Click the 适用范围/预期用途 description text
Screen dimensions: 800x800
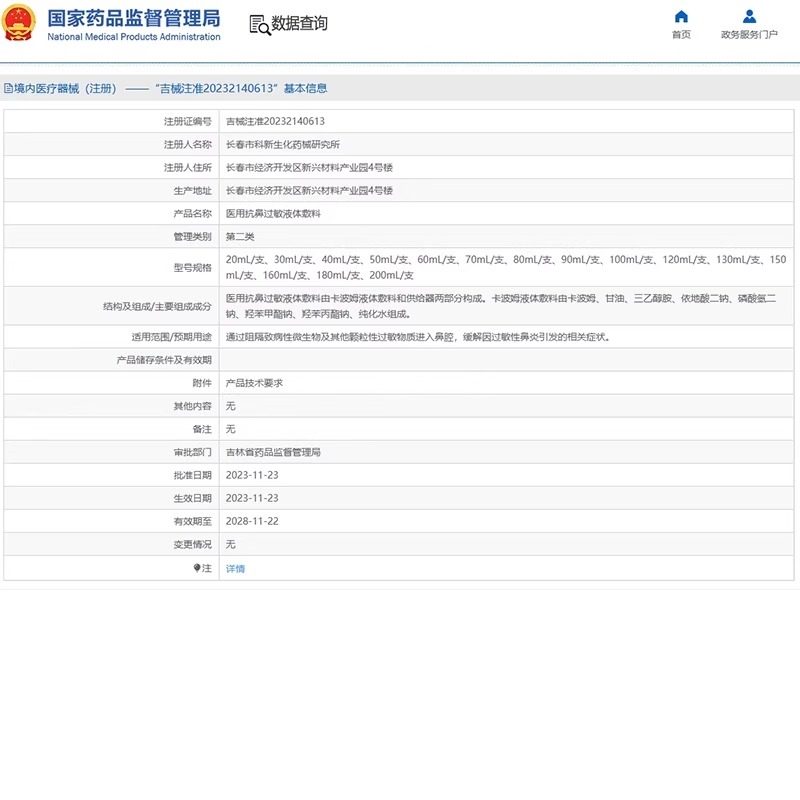tap(418, 337)
